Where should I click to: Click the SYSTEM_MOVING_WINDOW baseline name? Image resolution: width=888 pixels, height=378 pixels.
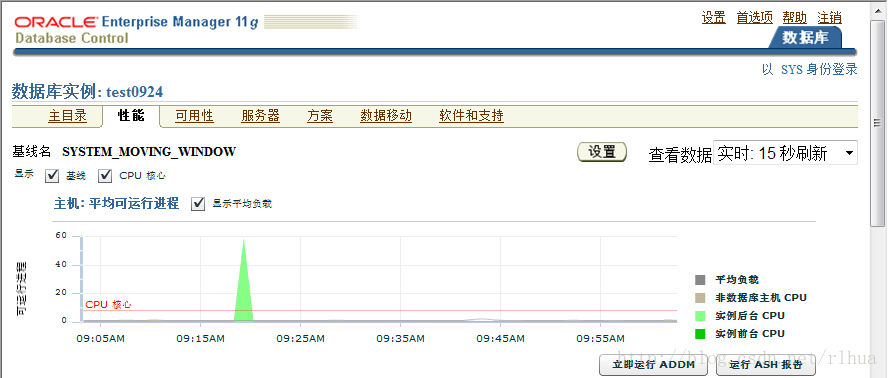[149, 152]
